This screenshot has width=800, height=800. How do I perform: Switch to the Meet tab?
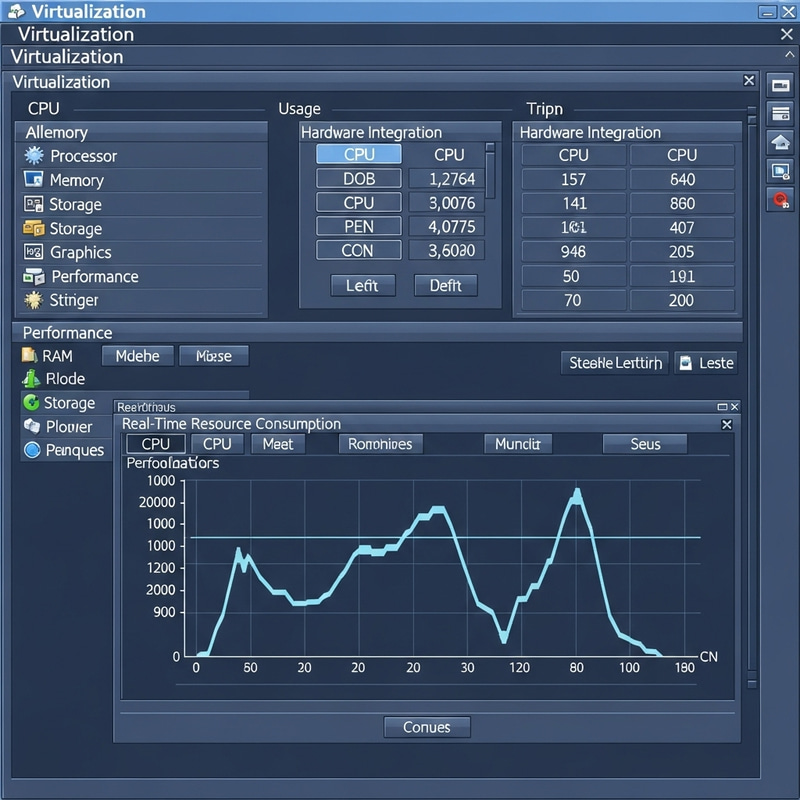pyautogui.click(x=277, y=444)
